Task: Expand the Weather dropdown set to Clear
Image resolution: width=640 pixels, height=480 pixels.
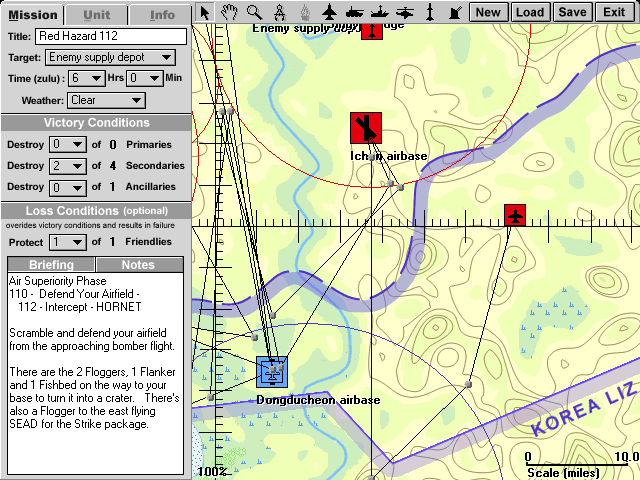Action: (106, 100)
